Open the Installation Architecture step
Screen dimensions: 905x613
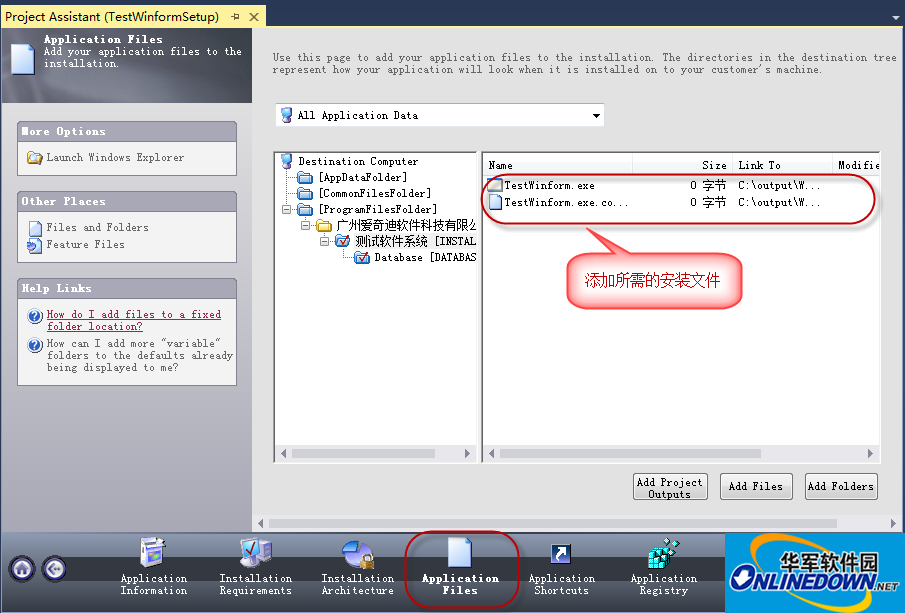tap(358, 567)
